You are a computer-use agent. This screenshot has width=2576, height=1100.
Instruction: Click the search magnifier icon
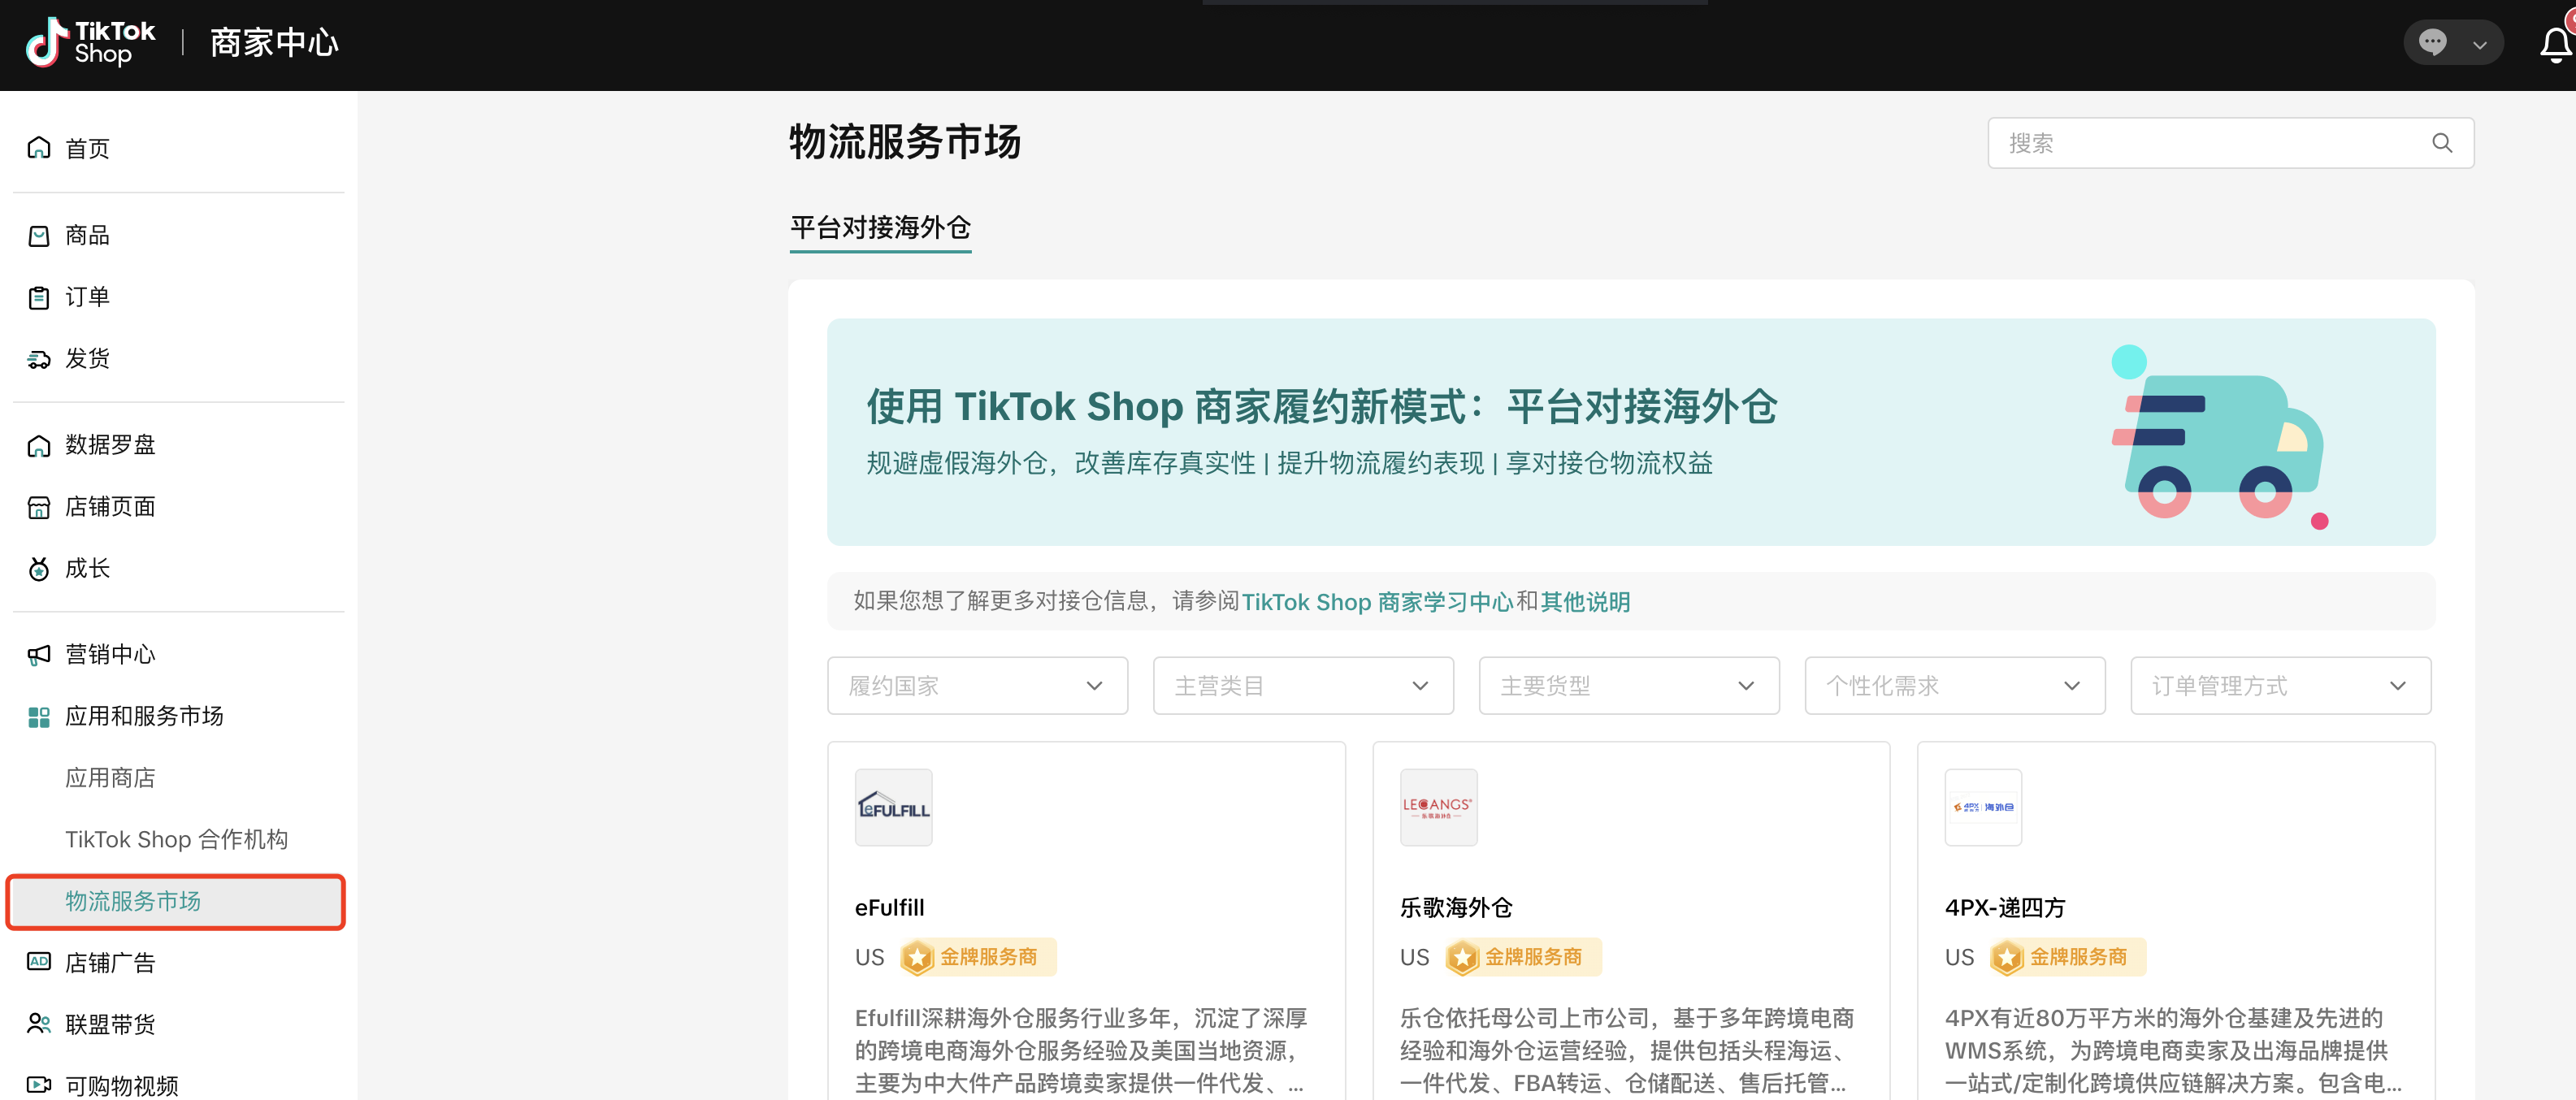[x=2441, y=143]
